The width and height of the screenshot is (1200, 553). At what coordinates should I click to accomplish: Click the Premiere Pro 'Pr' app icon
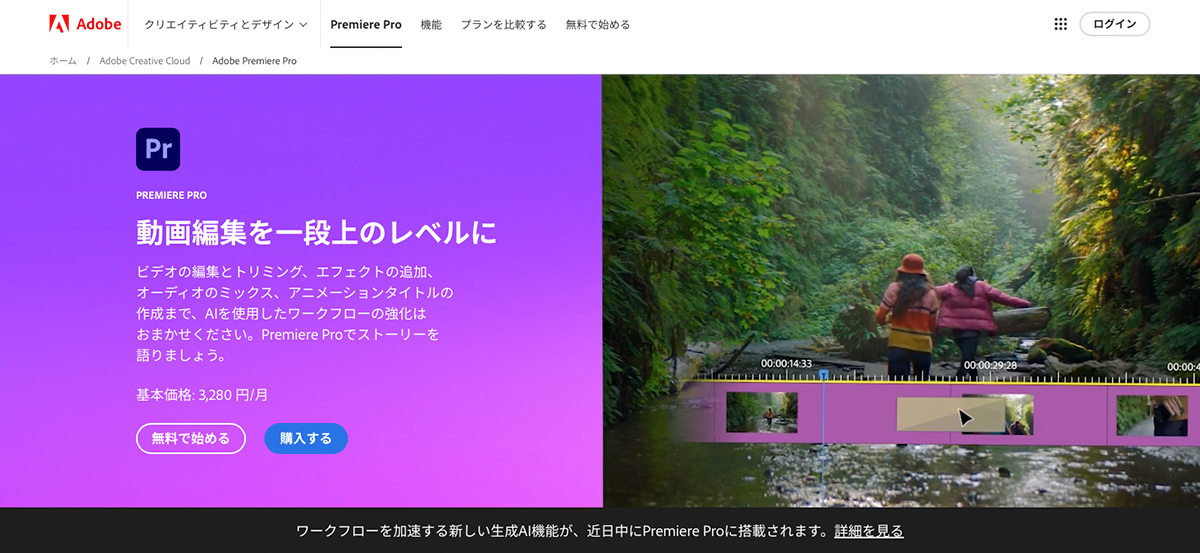158,149
